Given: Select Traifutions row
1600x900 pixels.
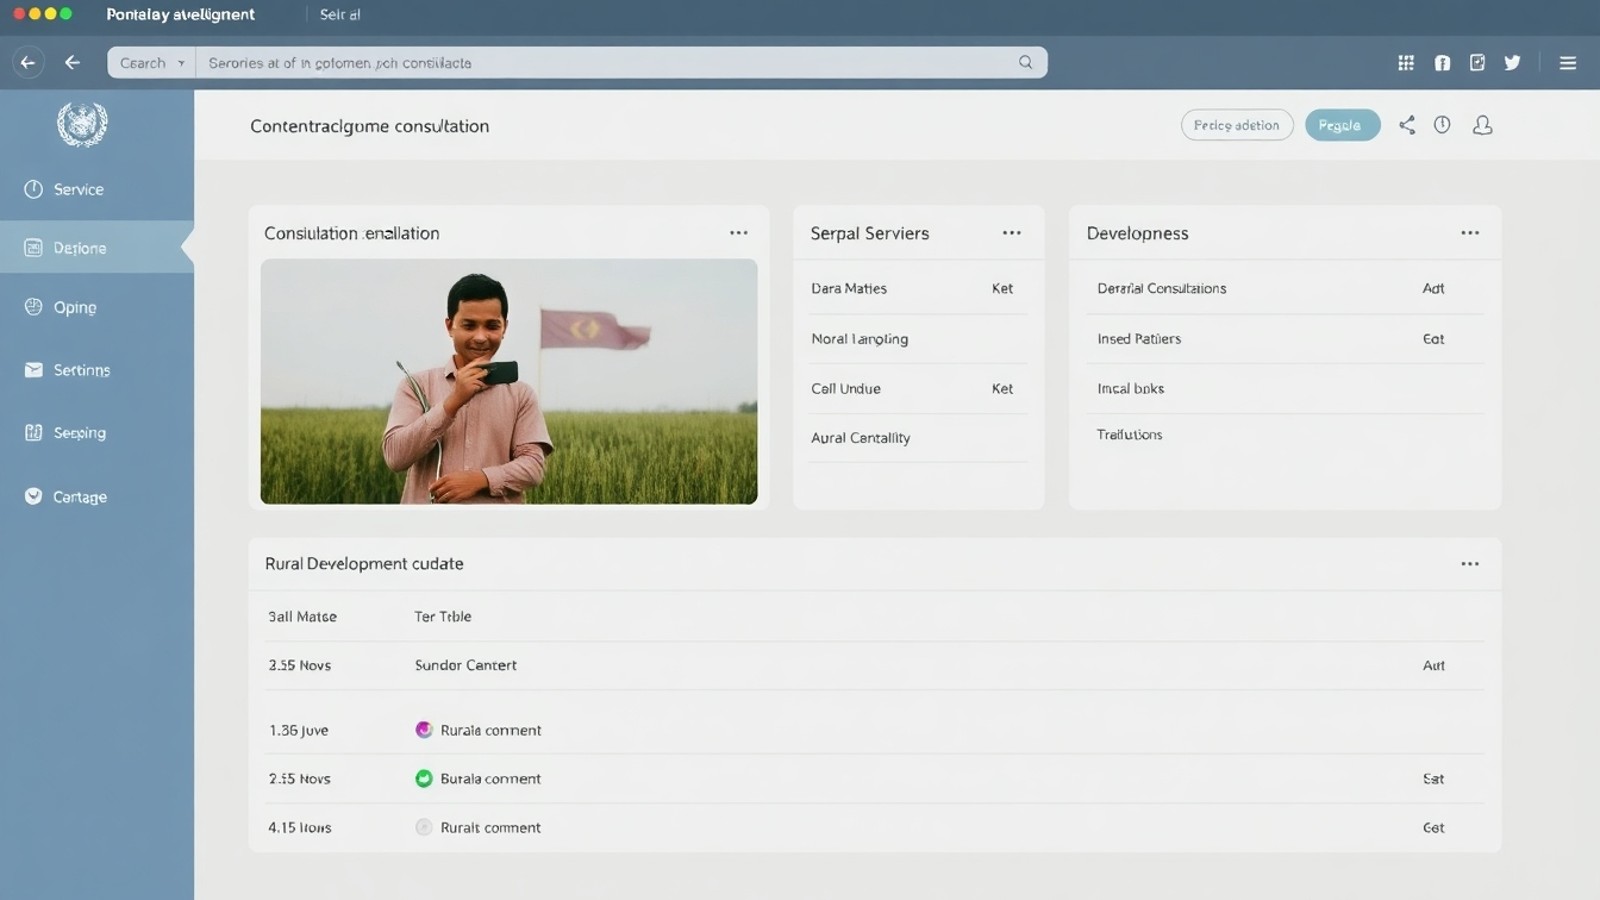Looking at the screenshot, I should pyautogui.click(x=1285, y=434).
